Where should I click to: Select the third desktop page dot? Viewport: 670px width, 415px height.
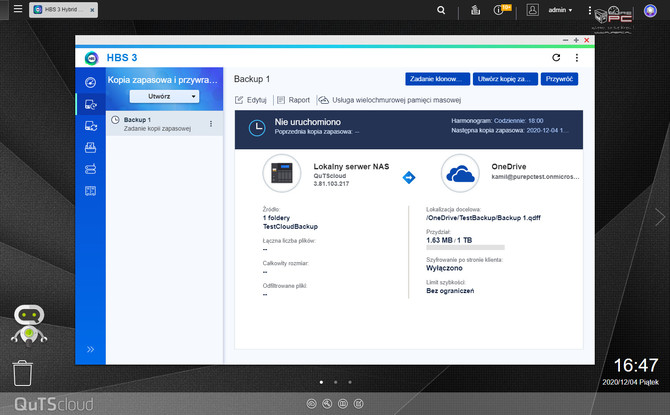[x=350, y=382]
